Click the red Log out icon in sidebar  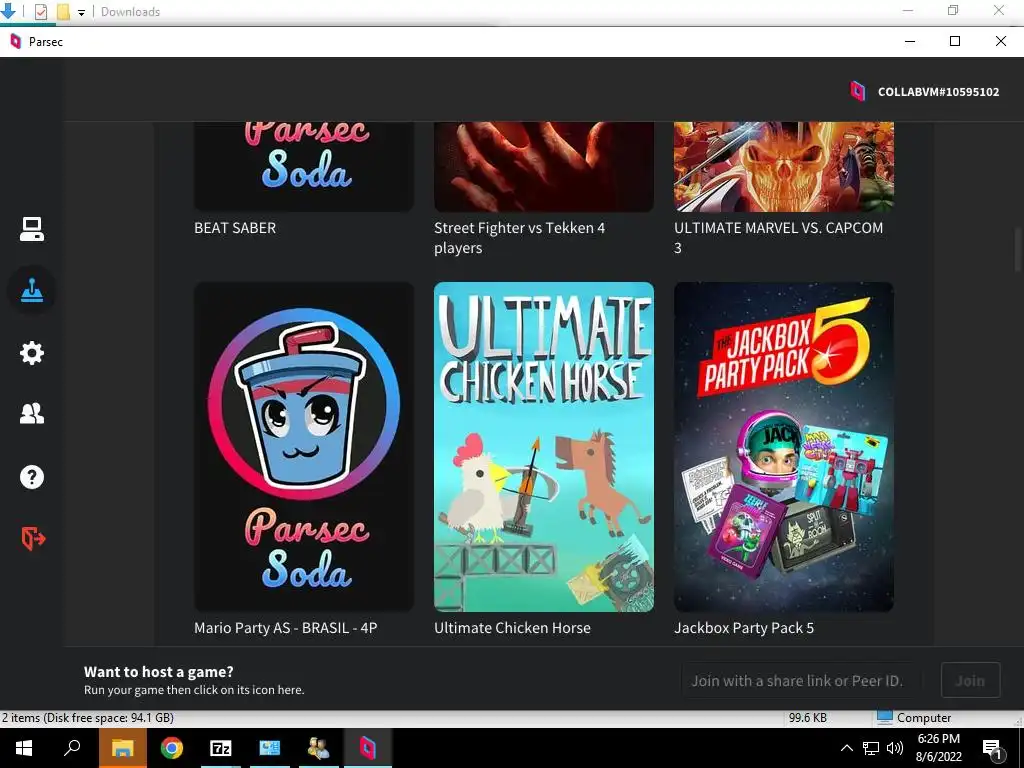[33, 539]
